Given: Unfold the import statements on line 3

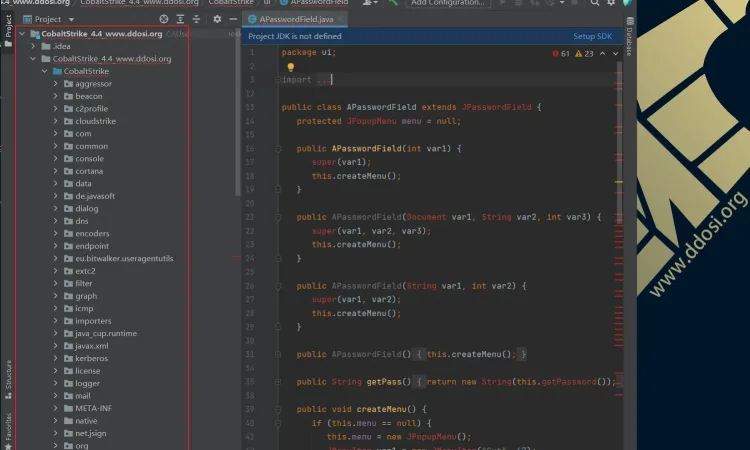Looking at the screenshot, I should (277, 80).
